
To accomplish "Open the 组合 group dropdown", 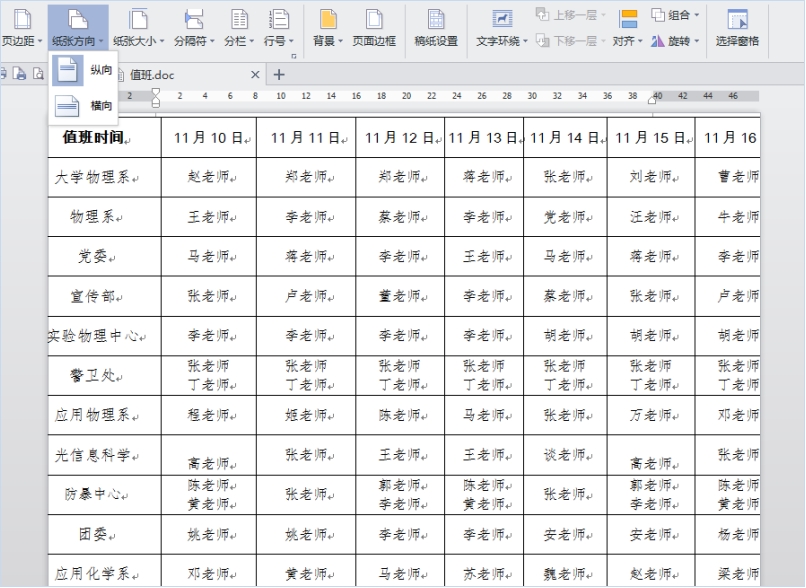I will point(675,15).
